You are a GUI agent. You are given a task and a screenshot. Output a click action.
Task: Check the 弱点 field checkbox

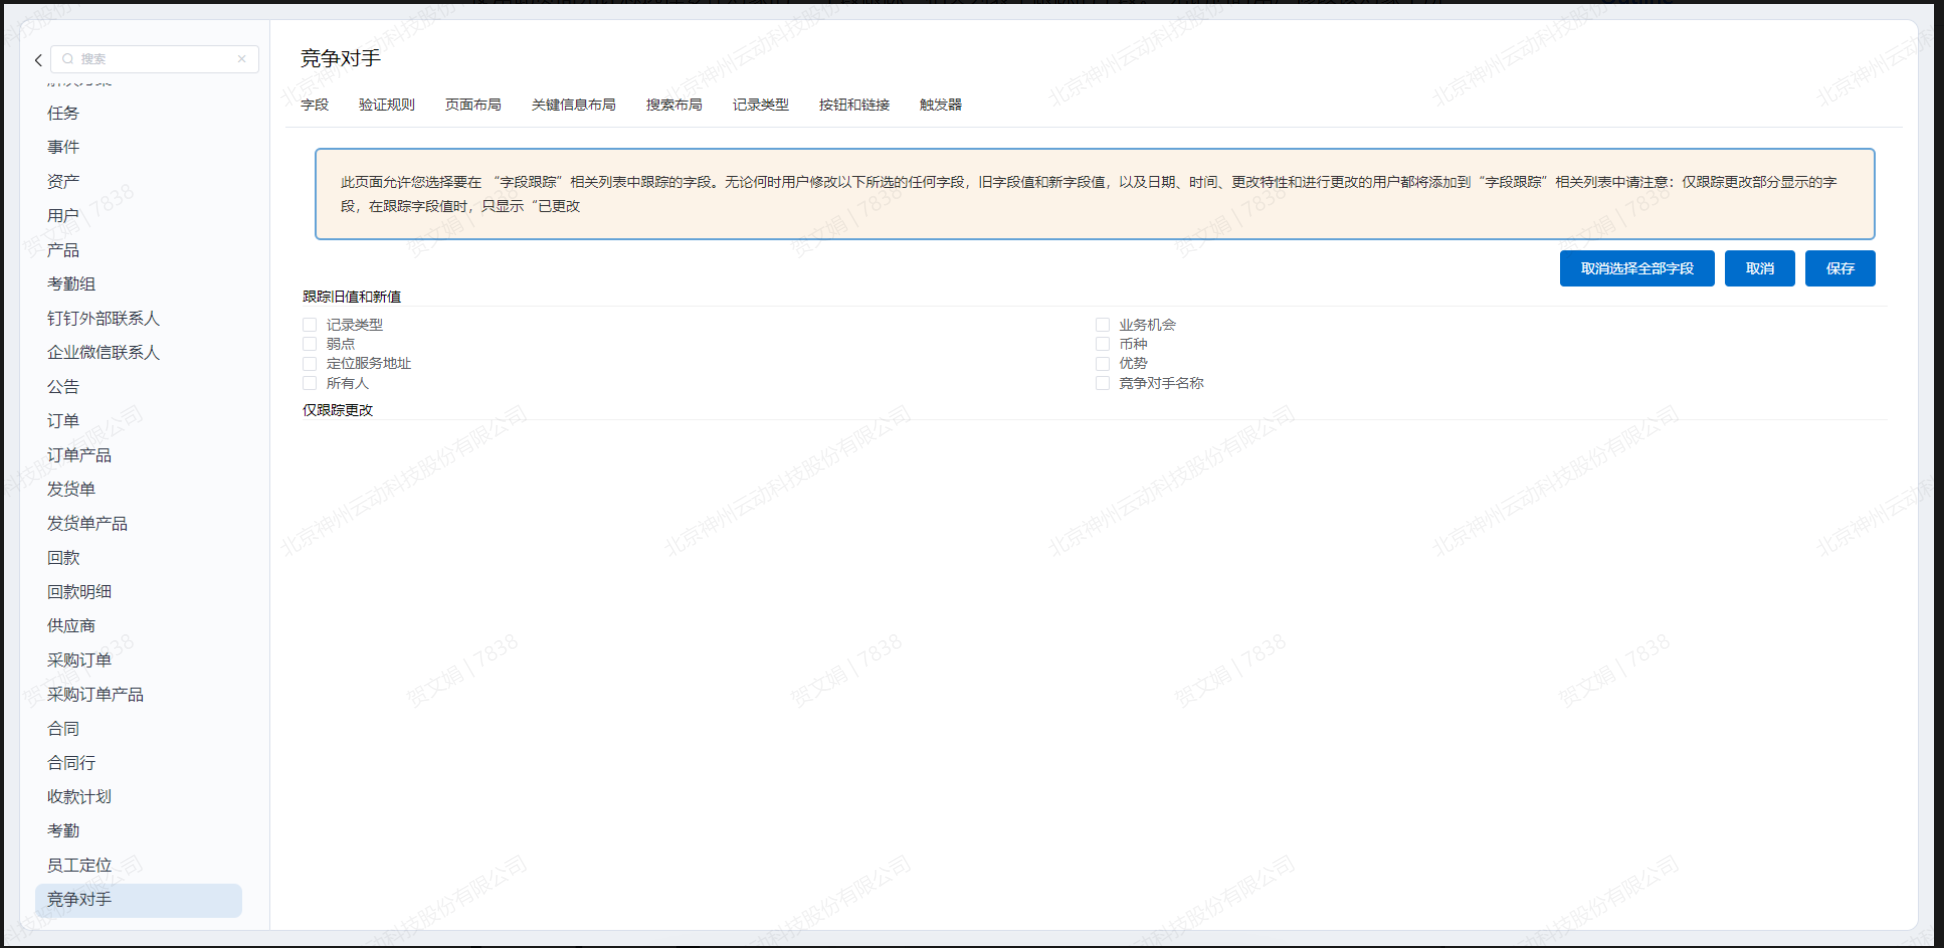[310, 344]
